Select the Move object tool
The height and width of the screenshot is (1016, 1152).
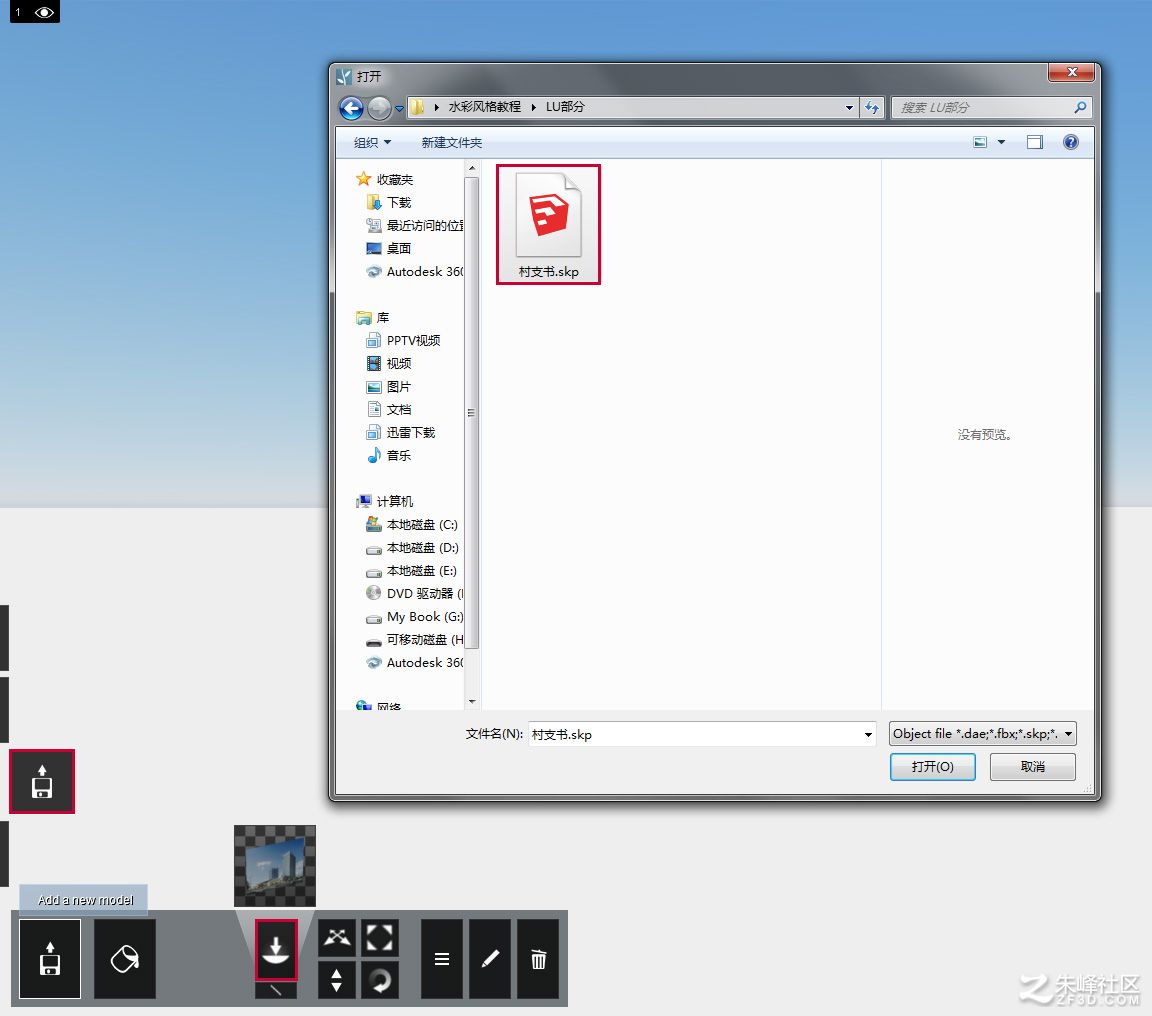[337, 937]
